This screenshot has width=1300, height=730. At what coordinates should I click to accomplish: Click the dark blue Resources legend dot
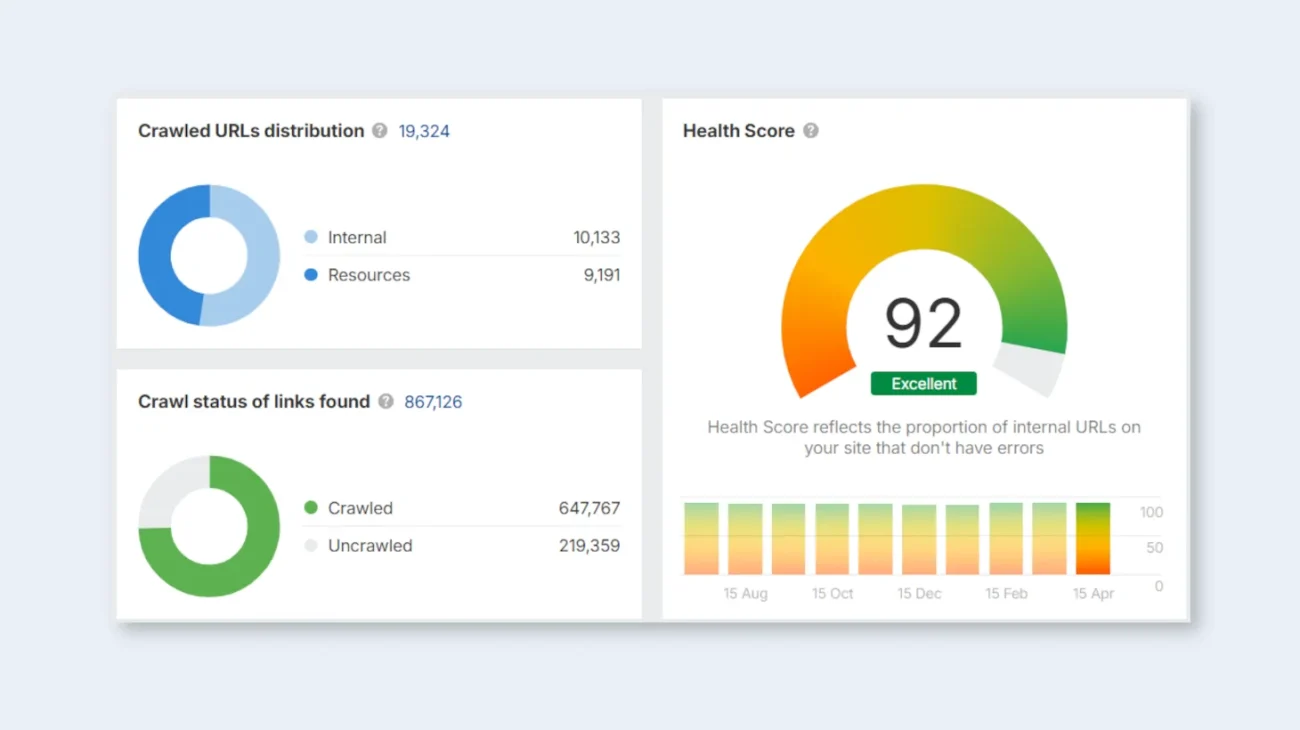311,275
